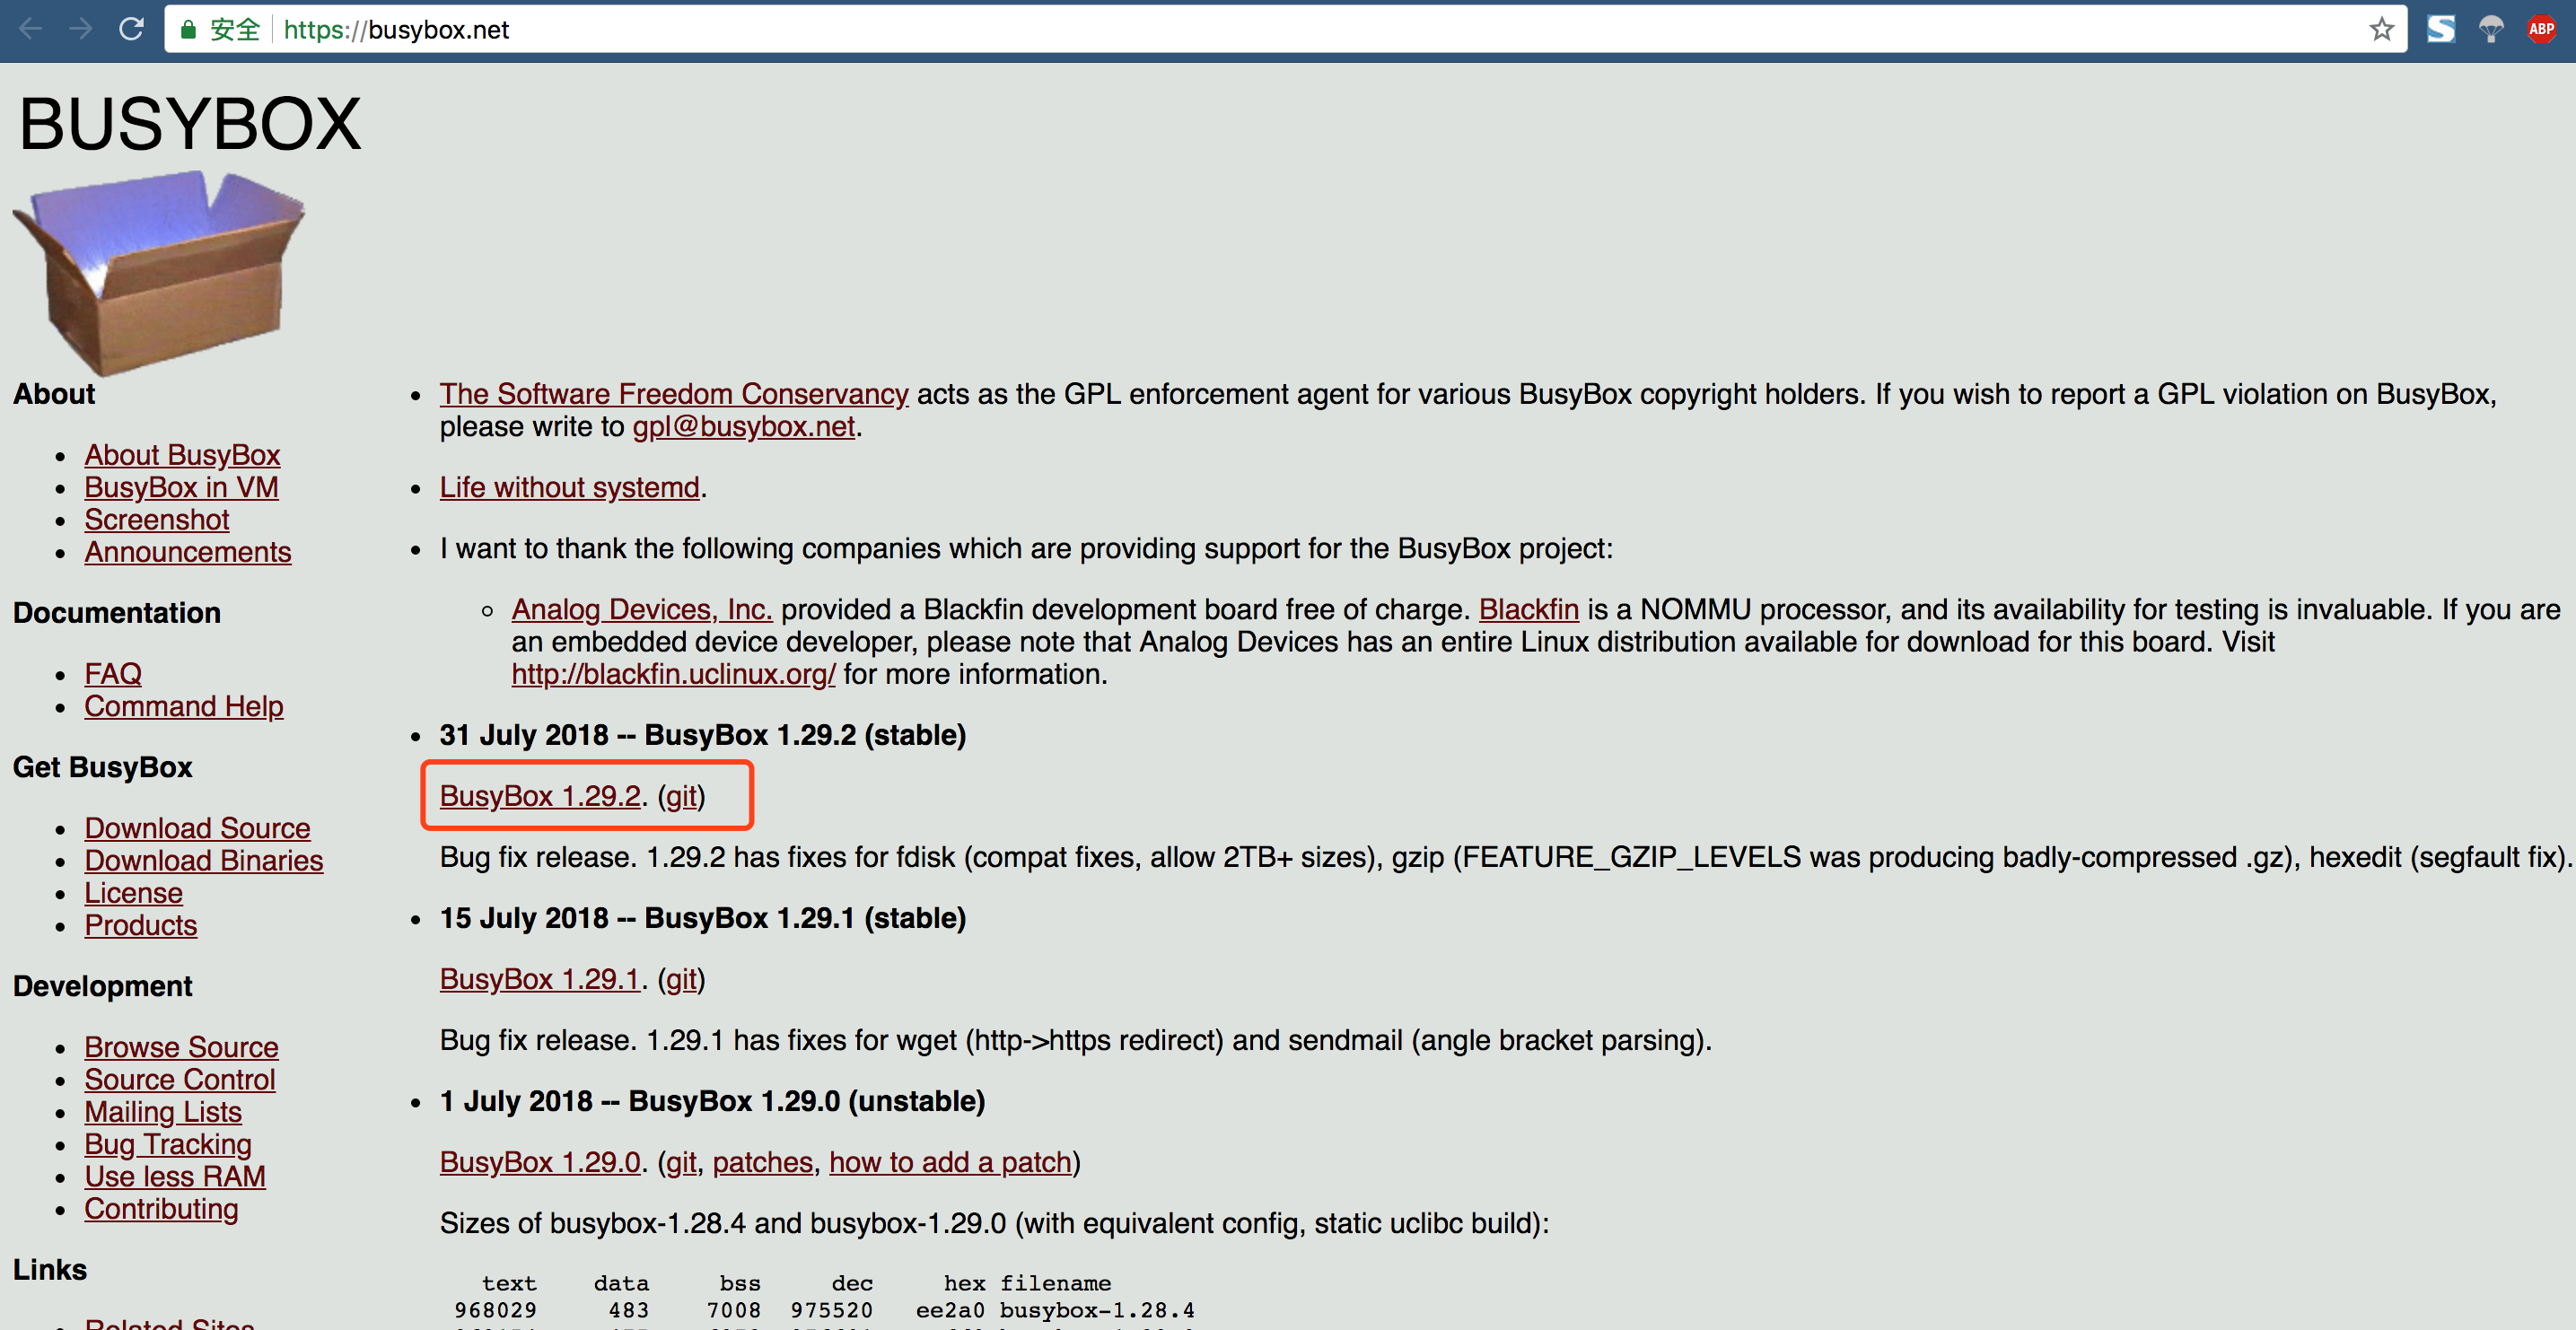Open the Command Help link
This screenshot has height=1330, width=2576.
tap(184, 706)
